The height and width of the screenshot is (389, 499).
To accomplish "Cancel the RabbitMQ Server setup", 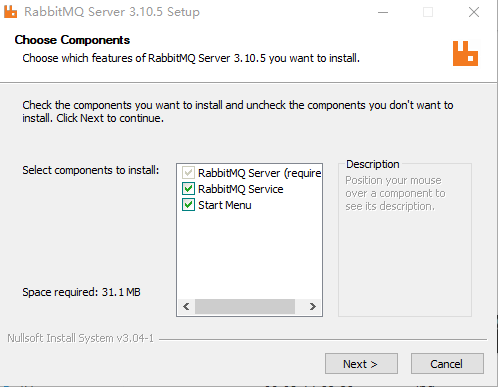I will tap(447, 364).
